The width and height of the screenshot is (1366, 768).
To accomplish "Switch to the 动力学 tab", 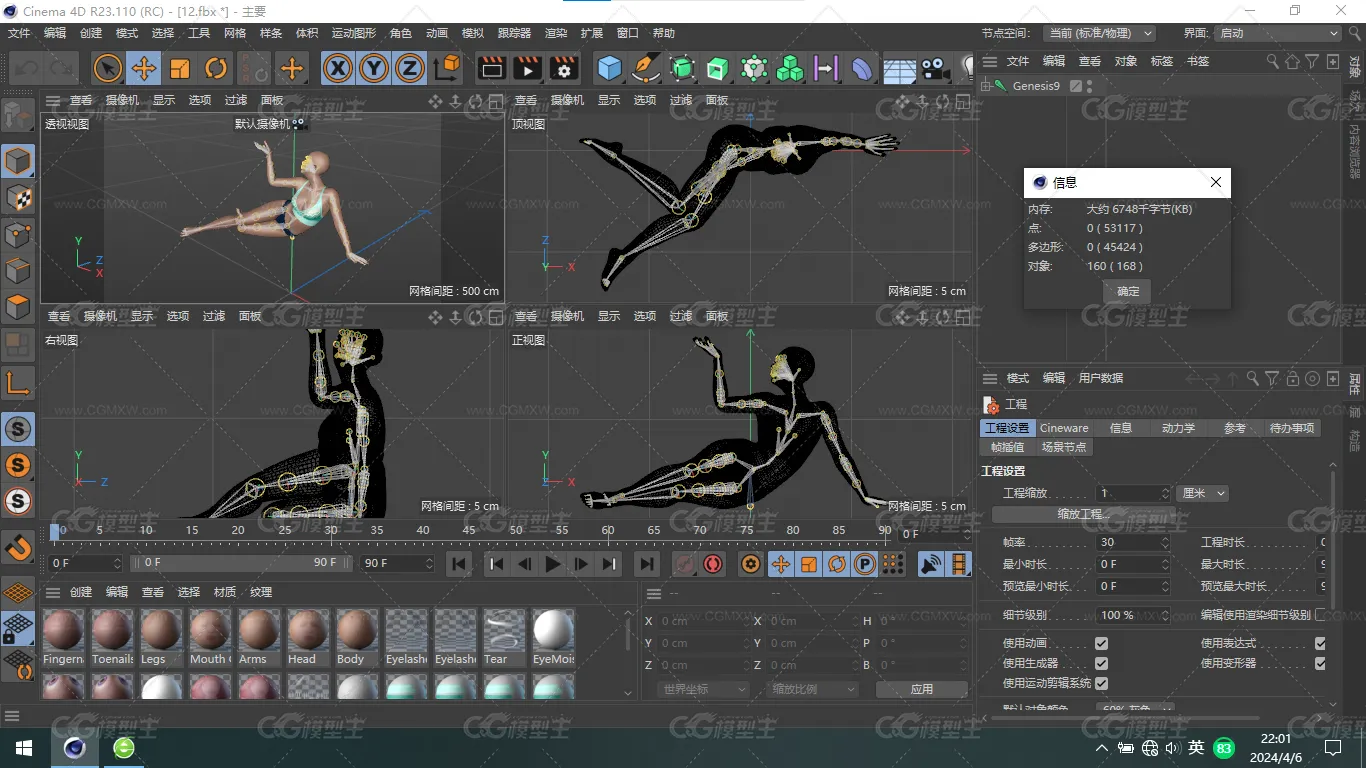I will point(1178,428).
